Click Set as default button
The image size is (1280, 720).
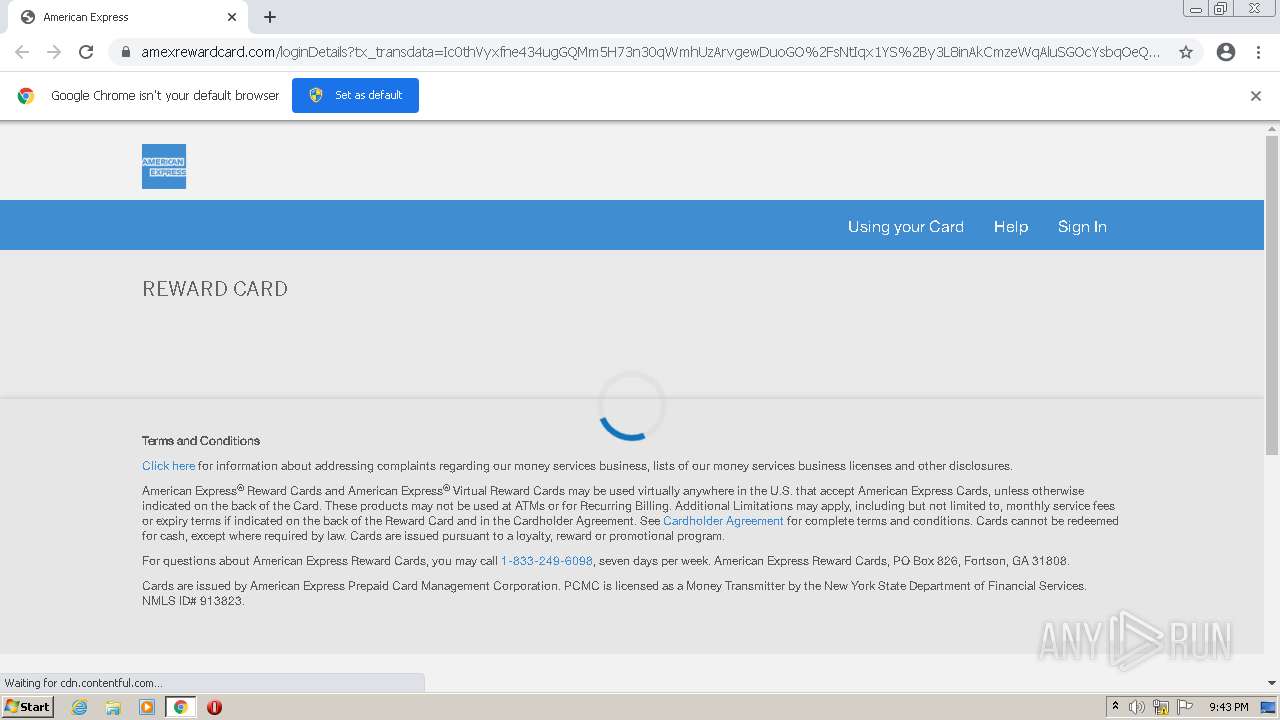click(x=355, y=95)
